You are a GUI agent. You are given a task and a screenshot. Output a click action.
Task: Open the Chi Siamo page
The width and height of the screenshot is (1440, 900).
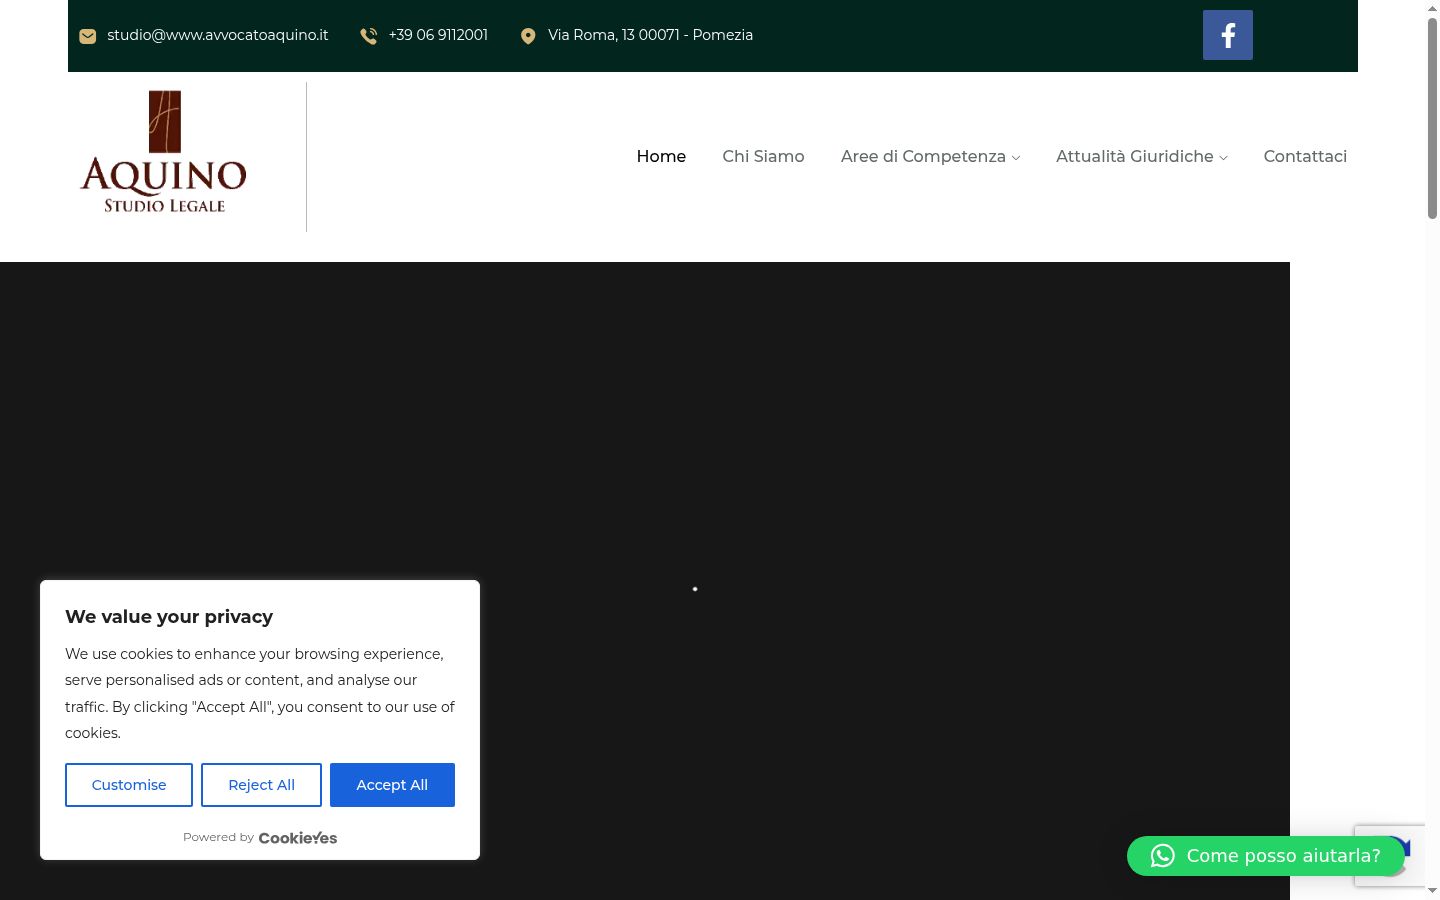coord(763,156)
